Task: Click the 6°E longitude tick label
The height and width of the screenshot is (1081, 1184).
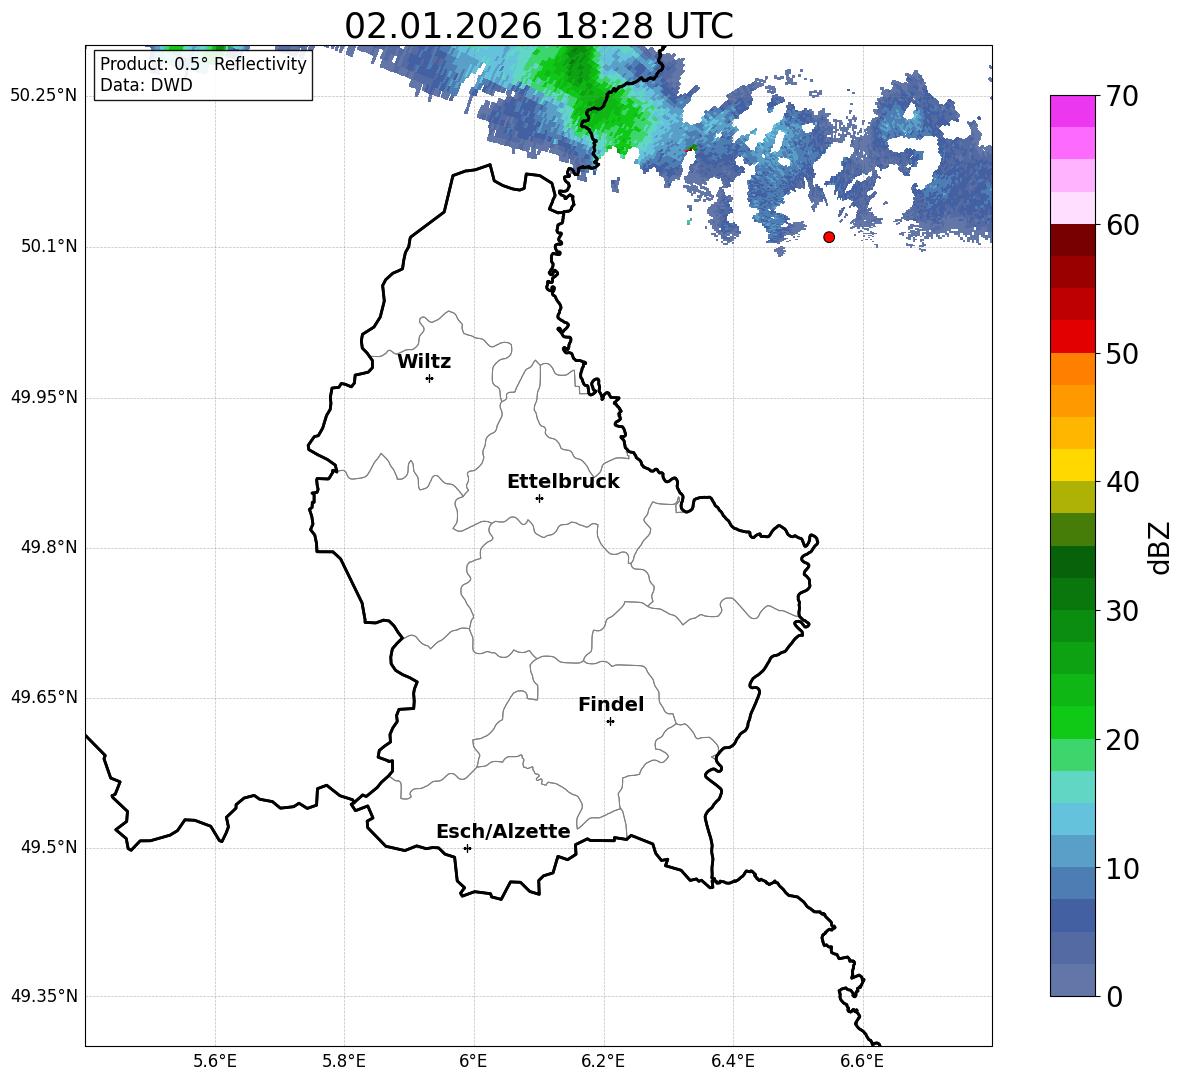Action: point(473,1061)
